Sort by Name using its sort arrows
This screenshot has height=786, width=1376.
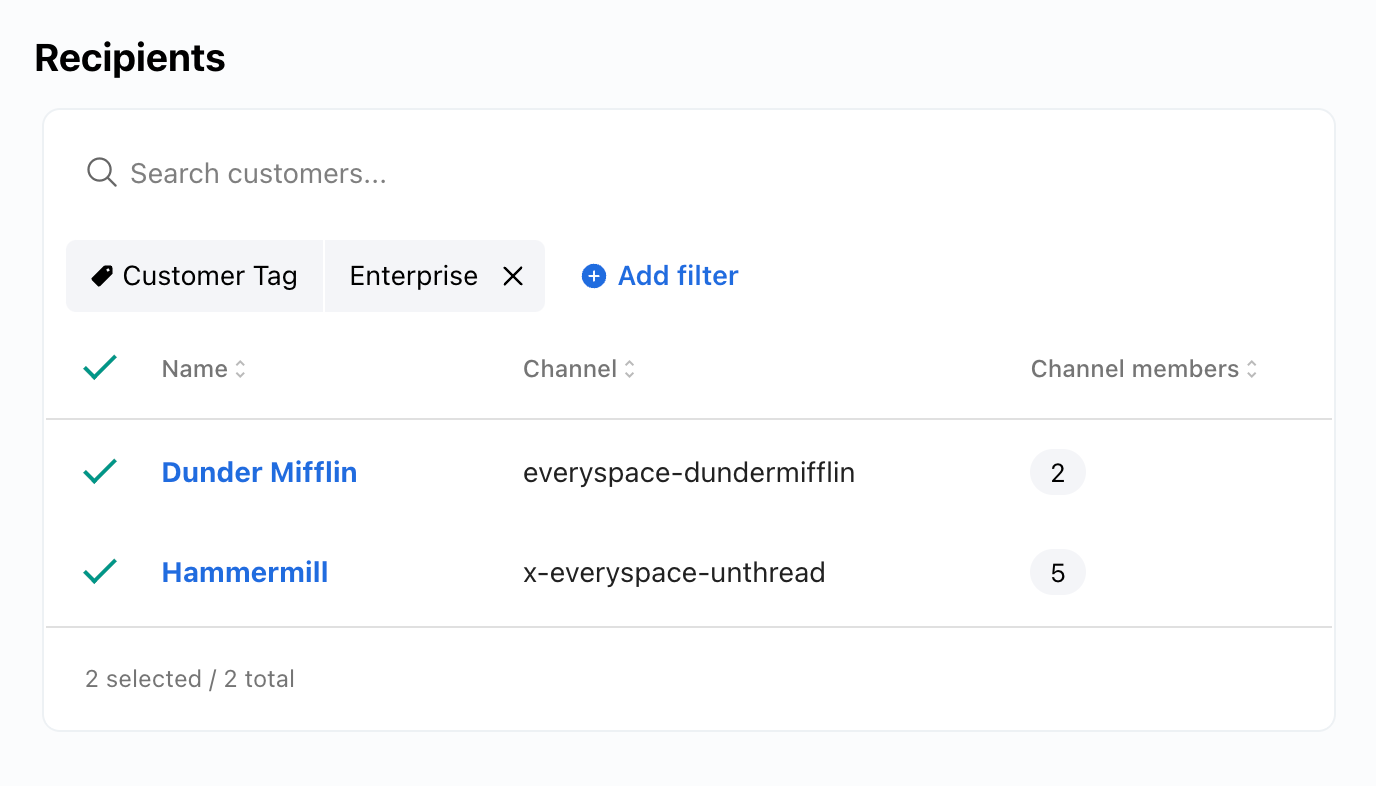pos(240,369)
